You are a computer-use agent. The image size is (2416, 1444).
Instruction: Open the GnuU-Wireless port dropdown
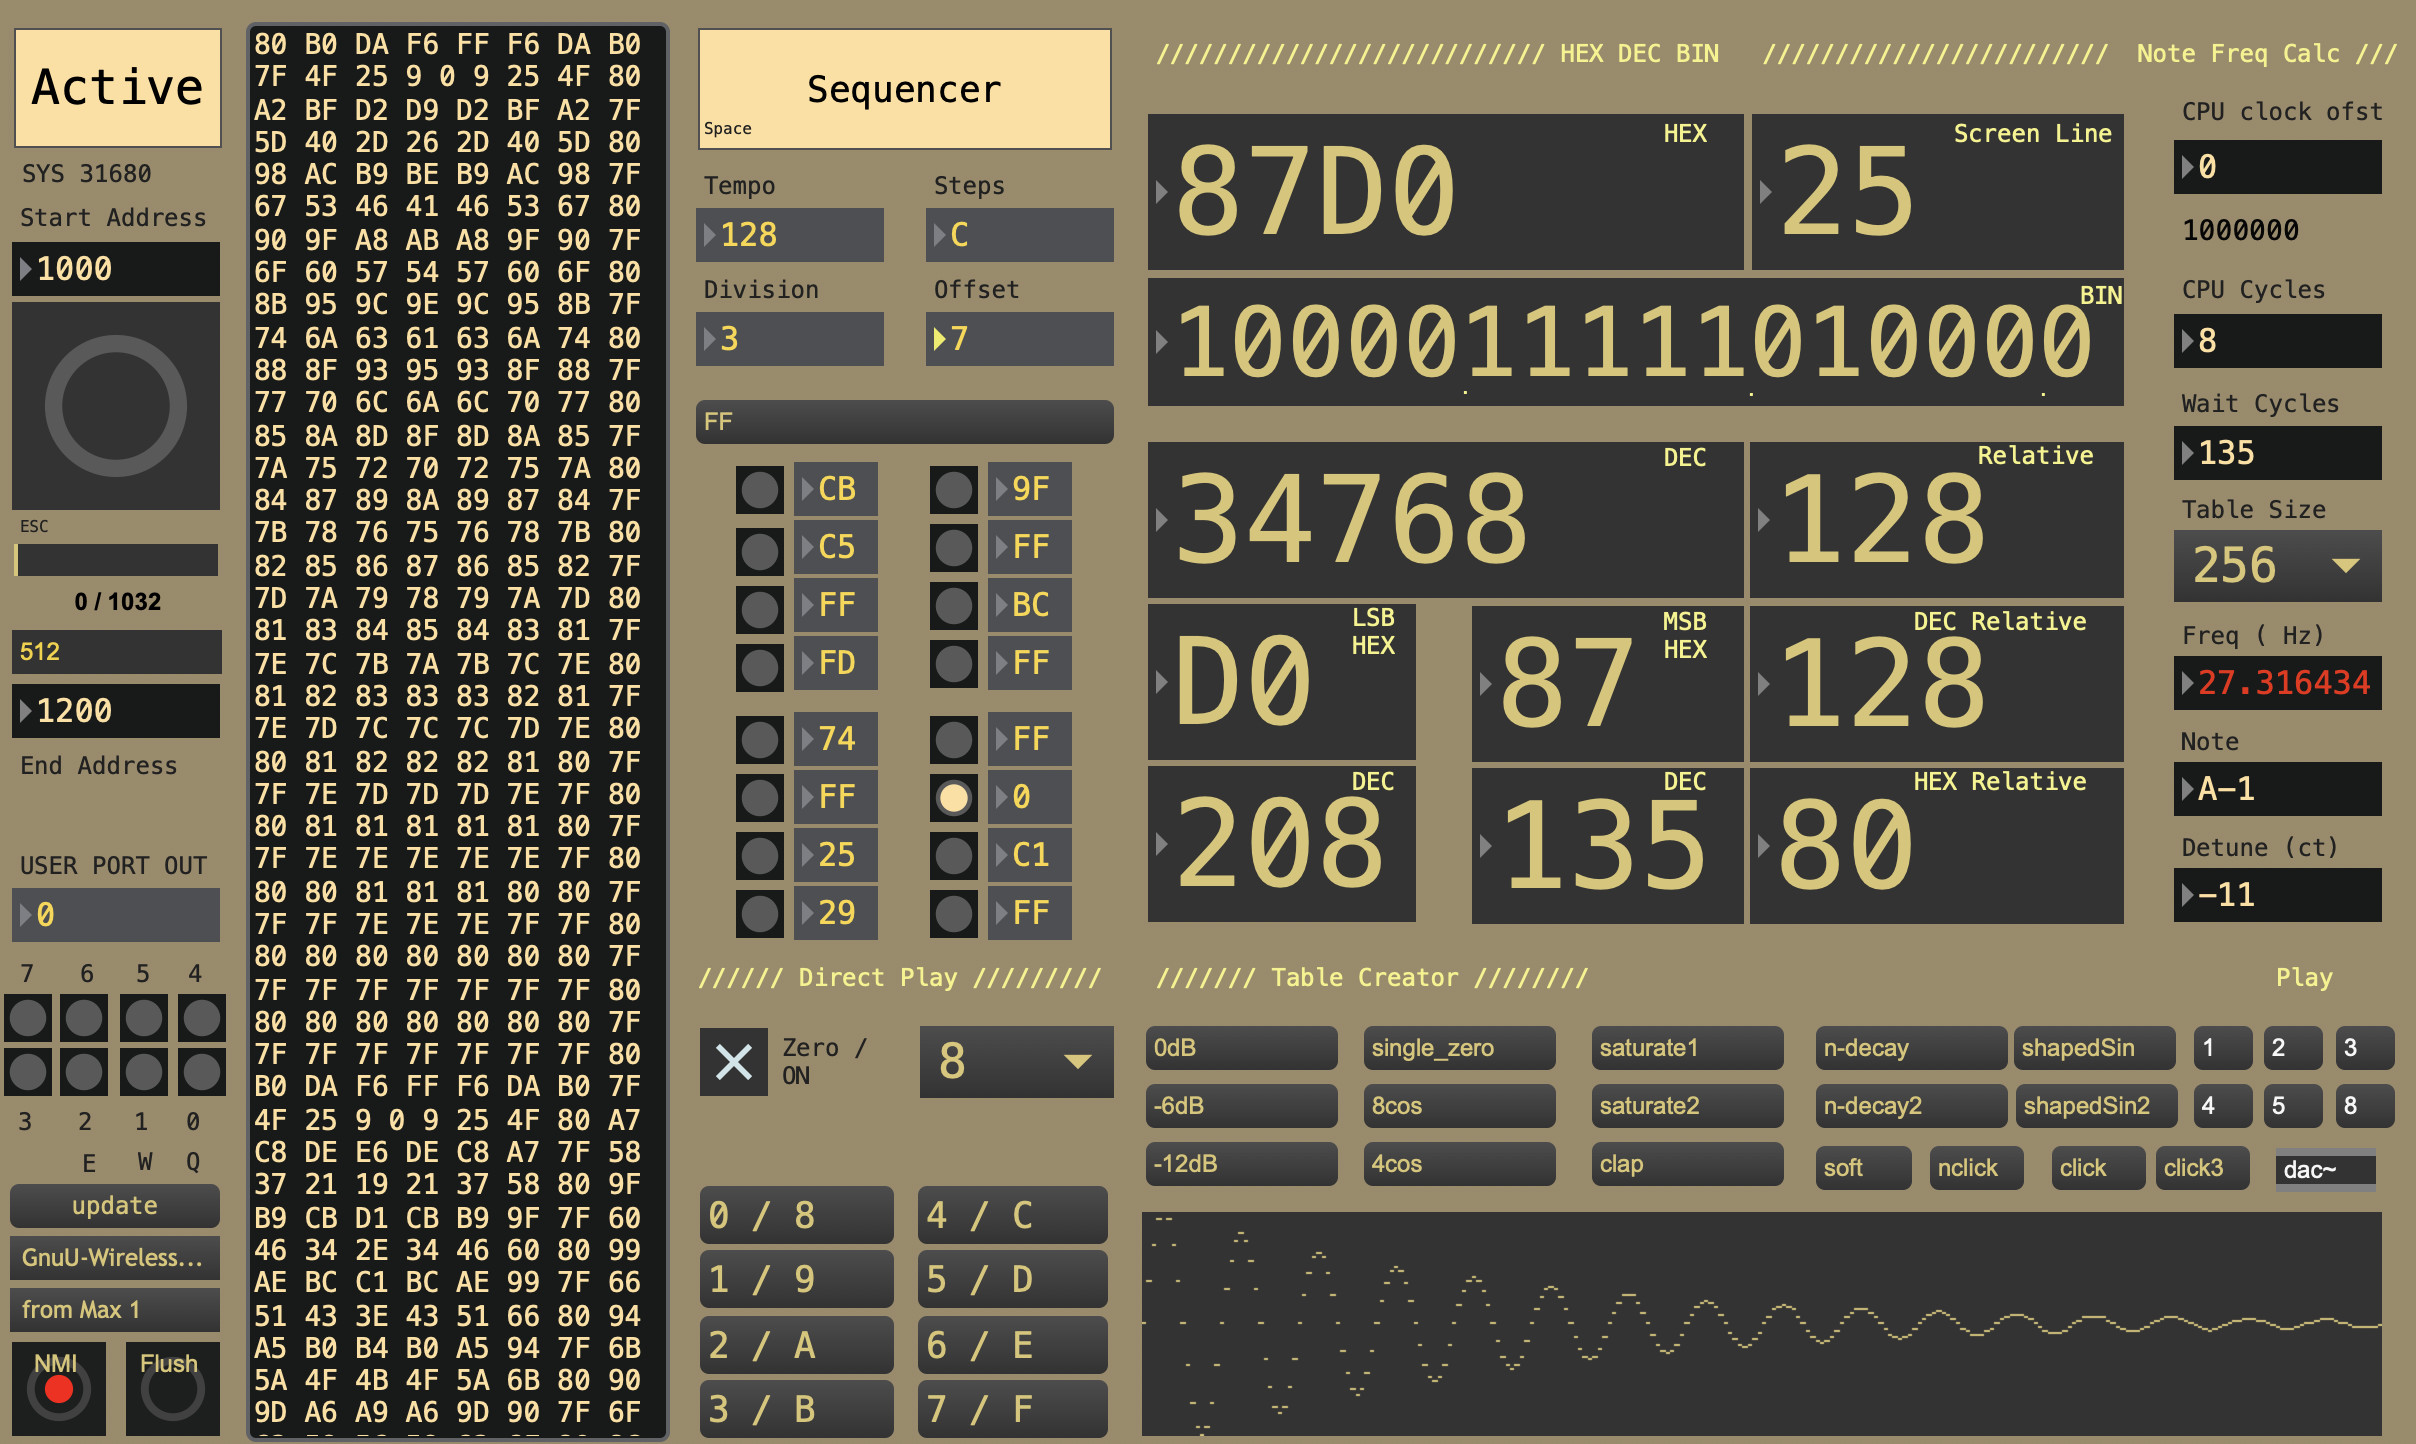tap(114, 1257)
